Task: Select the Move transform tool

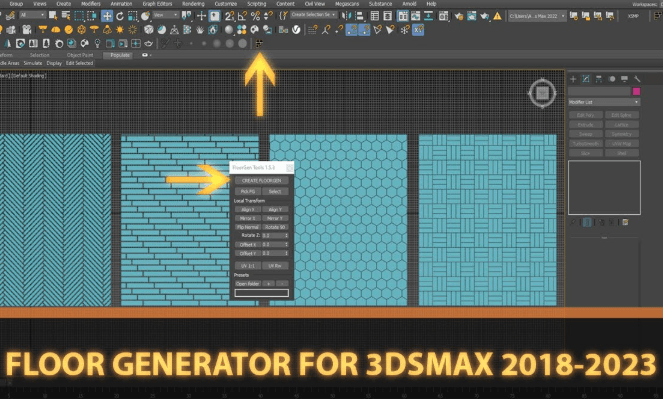Action: [107, 16]
